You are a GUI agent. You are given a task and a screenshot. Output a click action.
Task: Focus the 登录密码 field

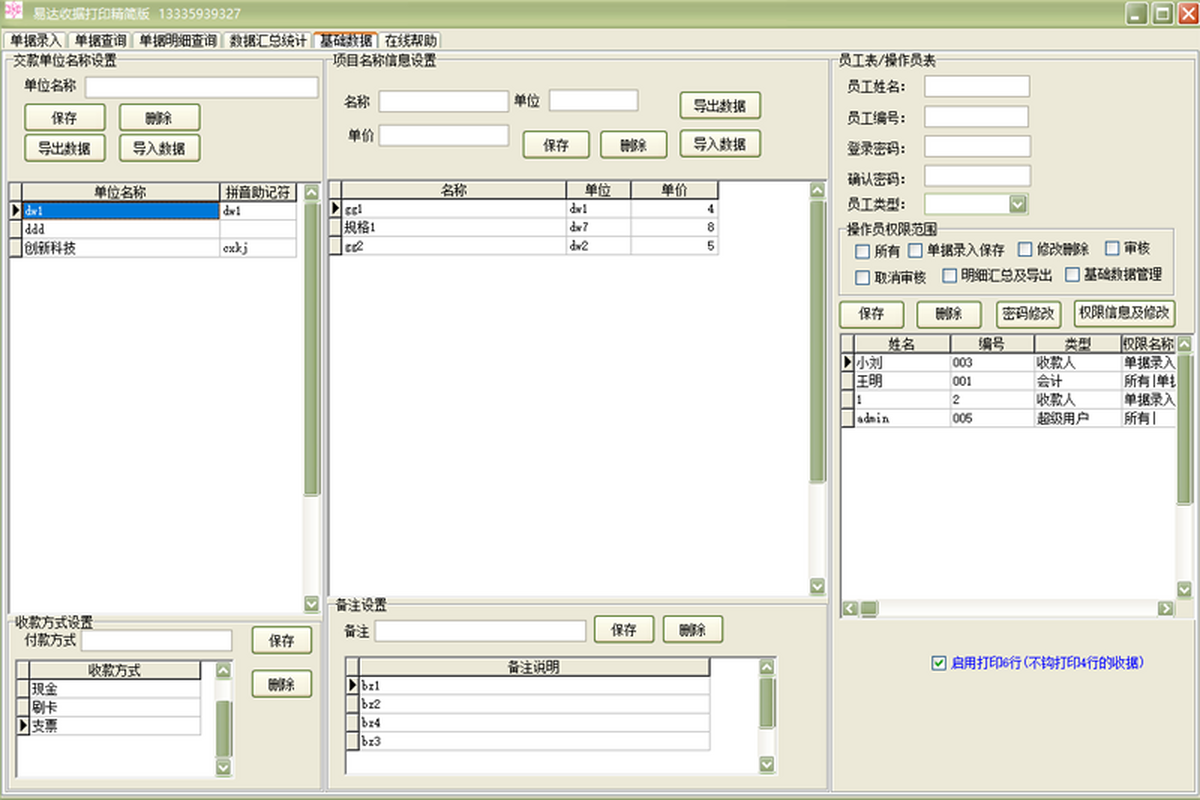click(x=977, y=147)
